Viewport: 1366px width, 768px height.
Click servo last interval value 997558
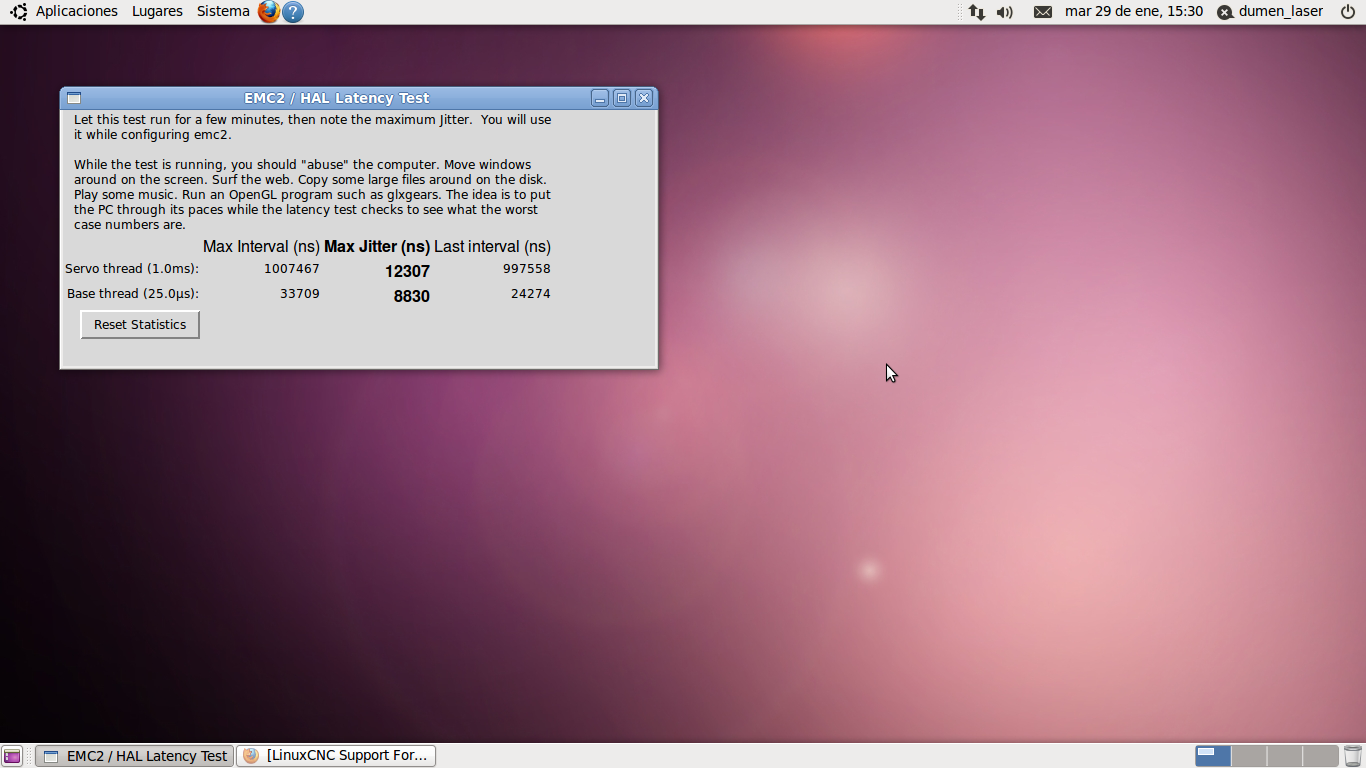(x=527, y=269)
